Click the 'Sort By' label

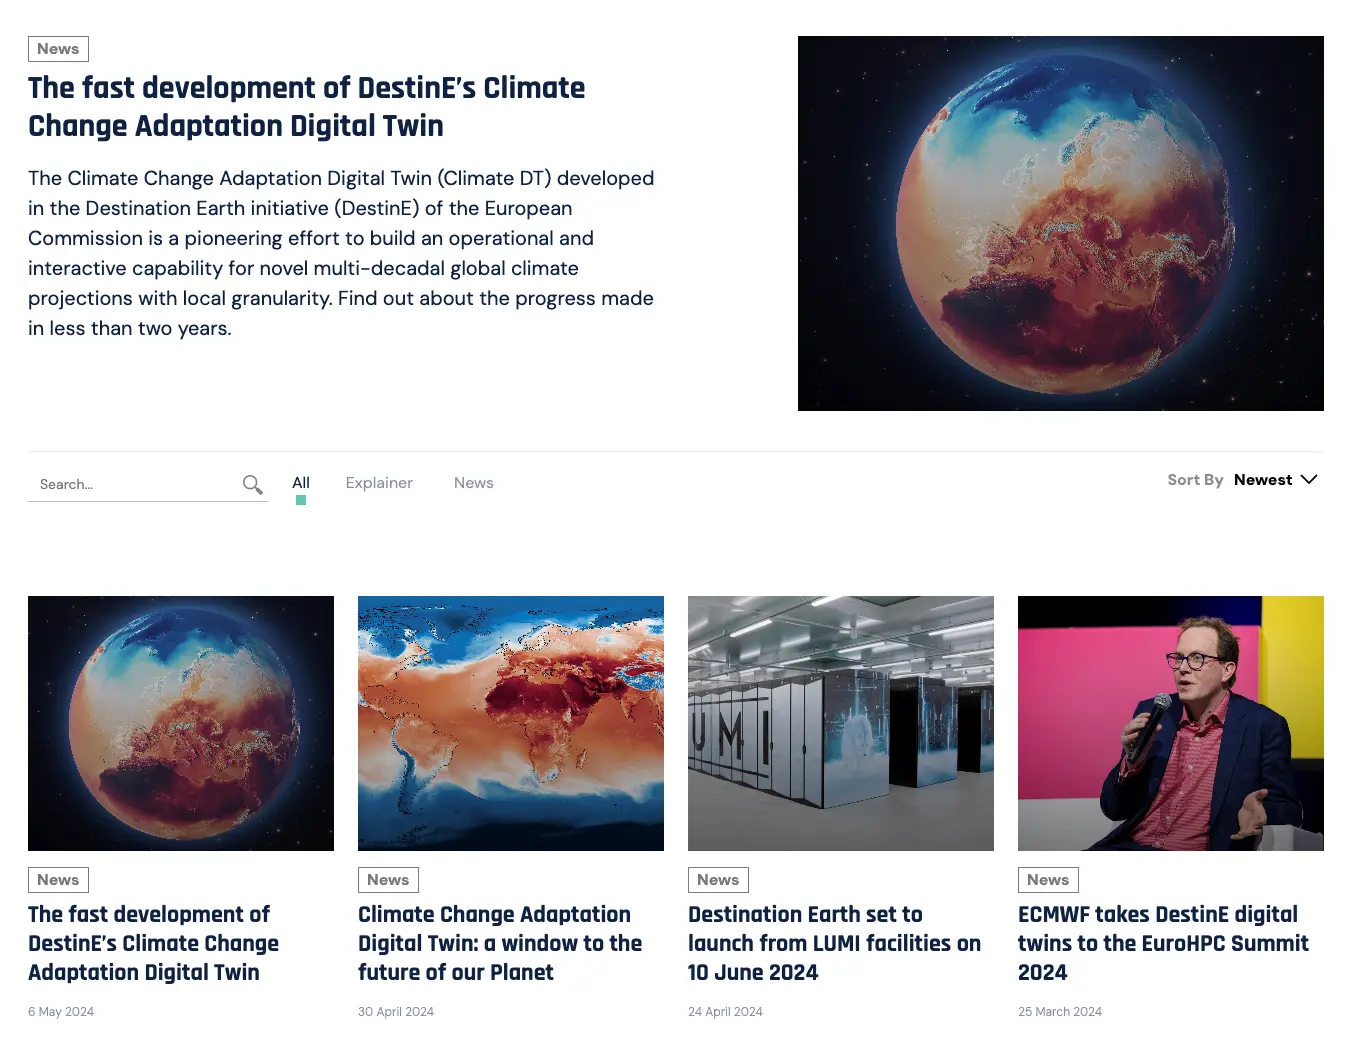pos(1195,480)
